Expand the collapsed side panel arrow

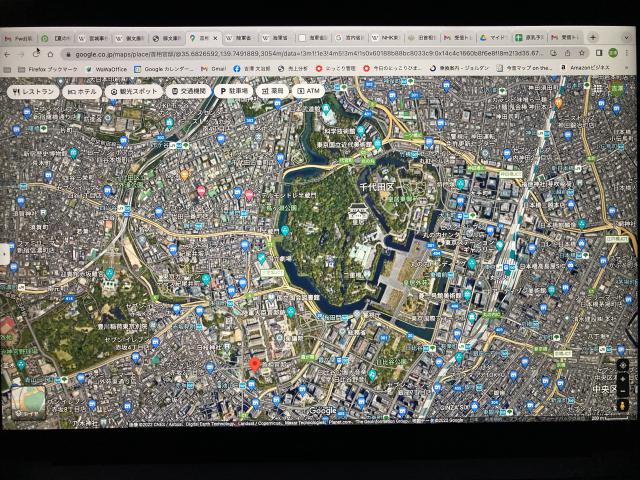(x=4, y=254)
